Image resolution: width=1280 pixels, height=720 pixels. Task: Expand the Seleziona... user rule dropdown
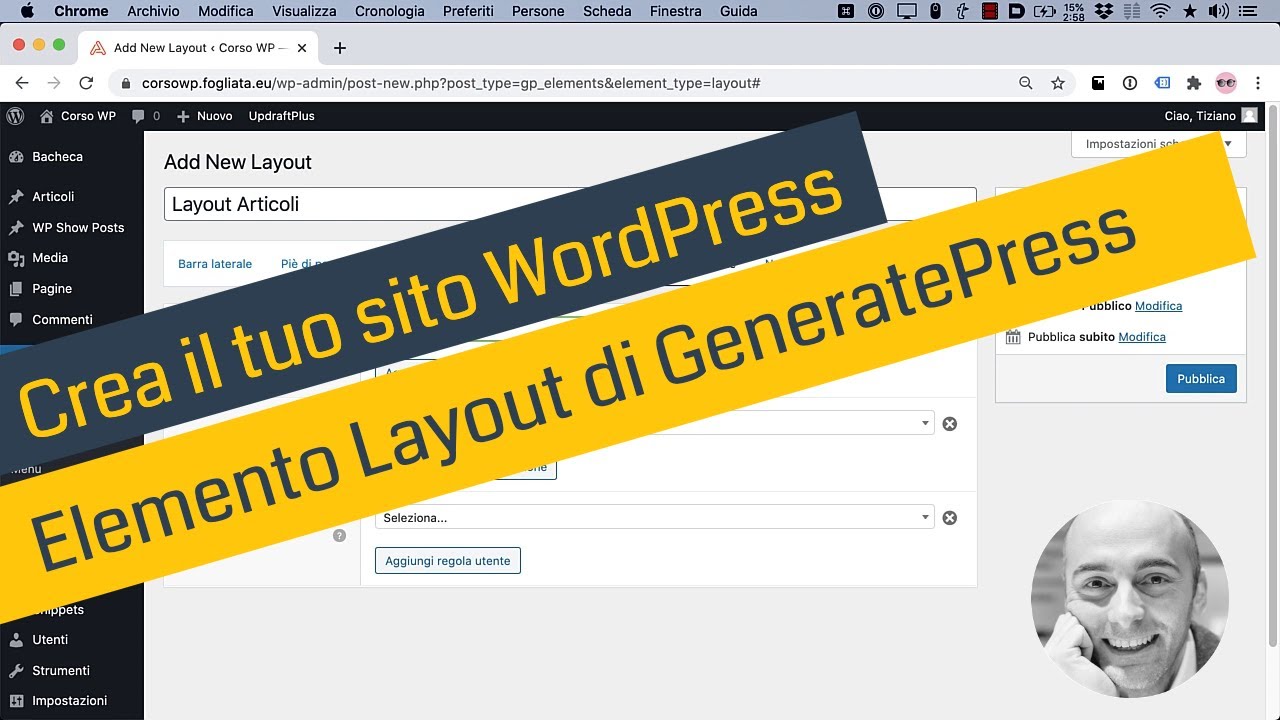655,517
